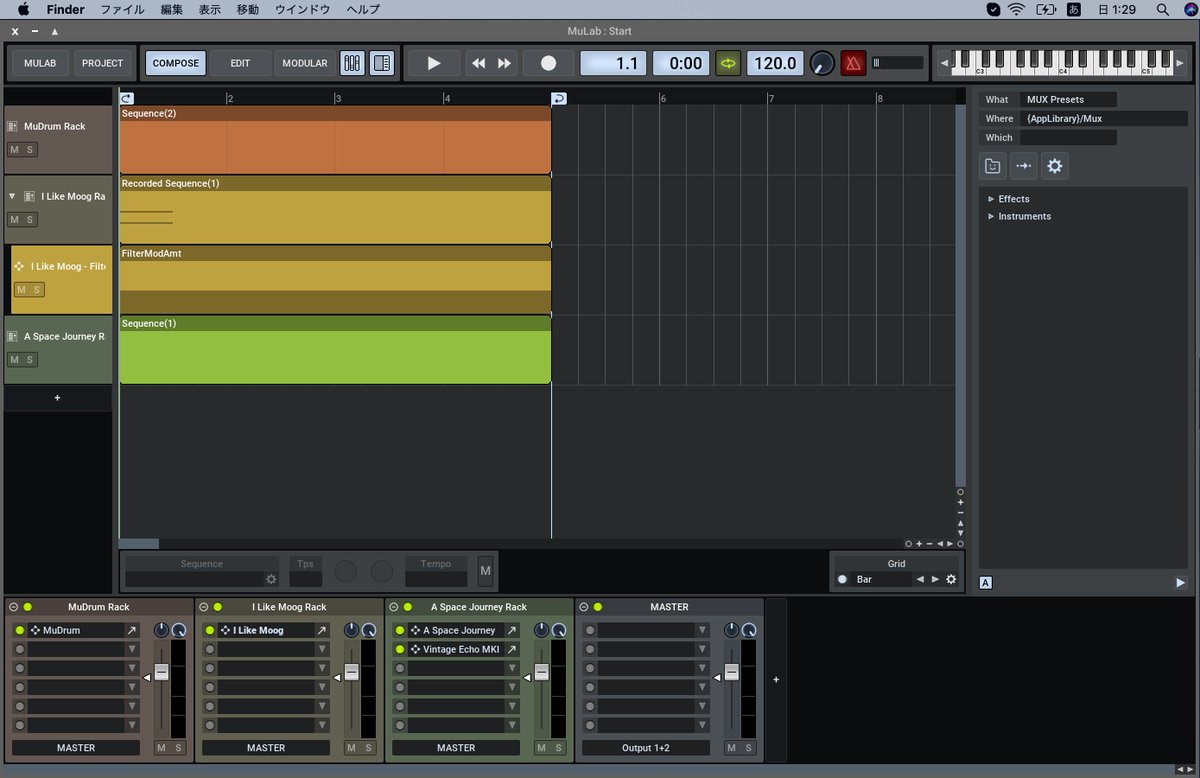Toggle the mixer rack panel icon
This screenshot has width=1200, height=778.
coord(352,63)
